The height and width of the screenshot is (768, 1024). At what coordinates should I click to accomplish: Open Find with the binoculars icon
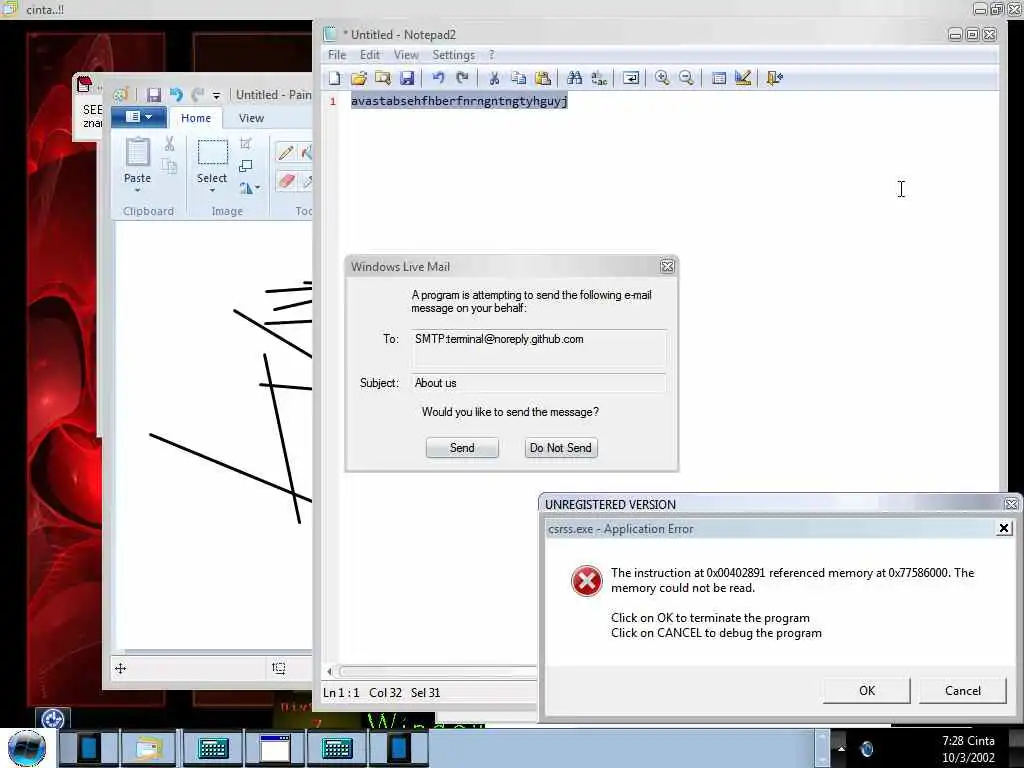pos(575,78)
